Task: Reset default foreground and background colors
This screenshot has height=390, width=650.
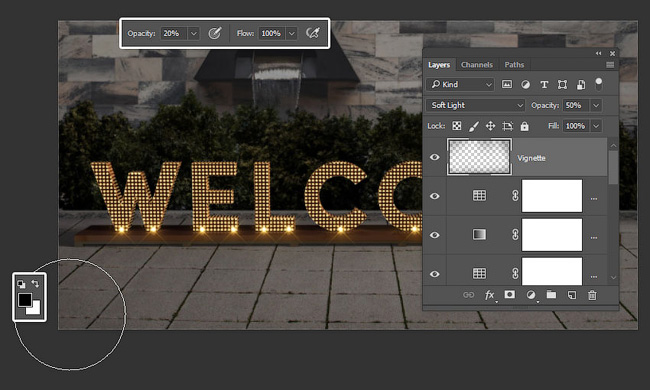Action: (x=21, y=284)
